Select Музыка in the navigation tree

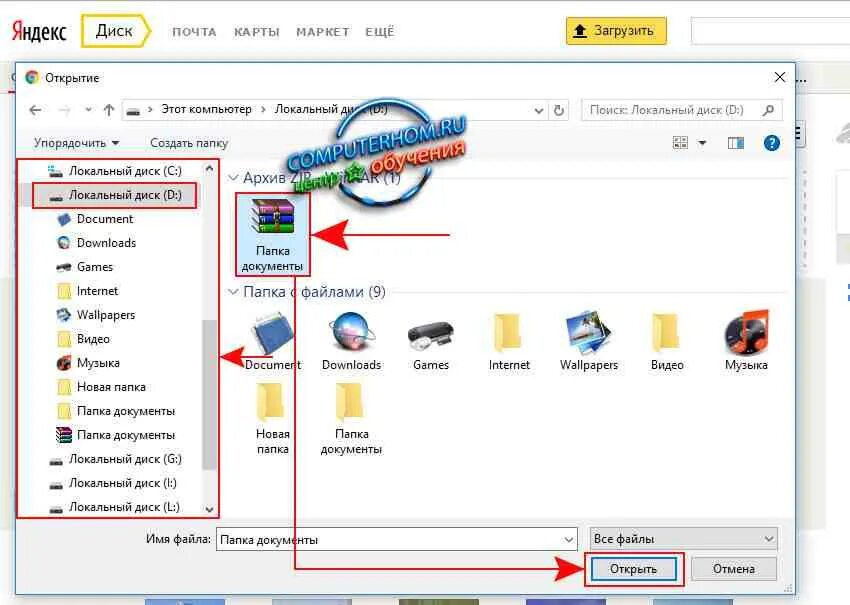(88, 363)
